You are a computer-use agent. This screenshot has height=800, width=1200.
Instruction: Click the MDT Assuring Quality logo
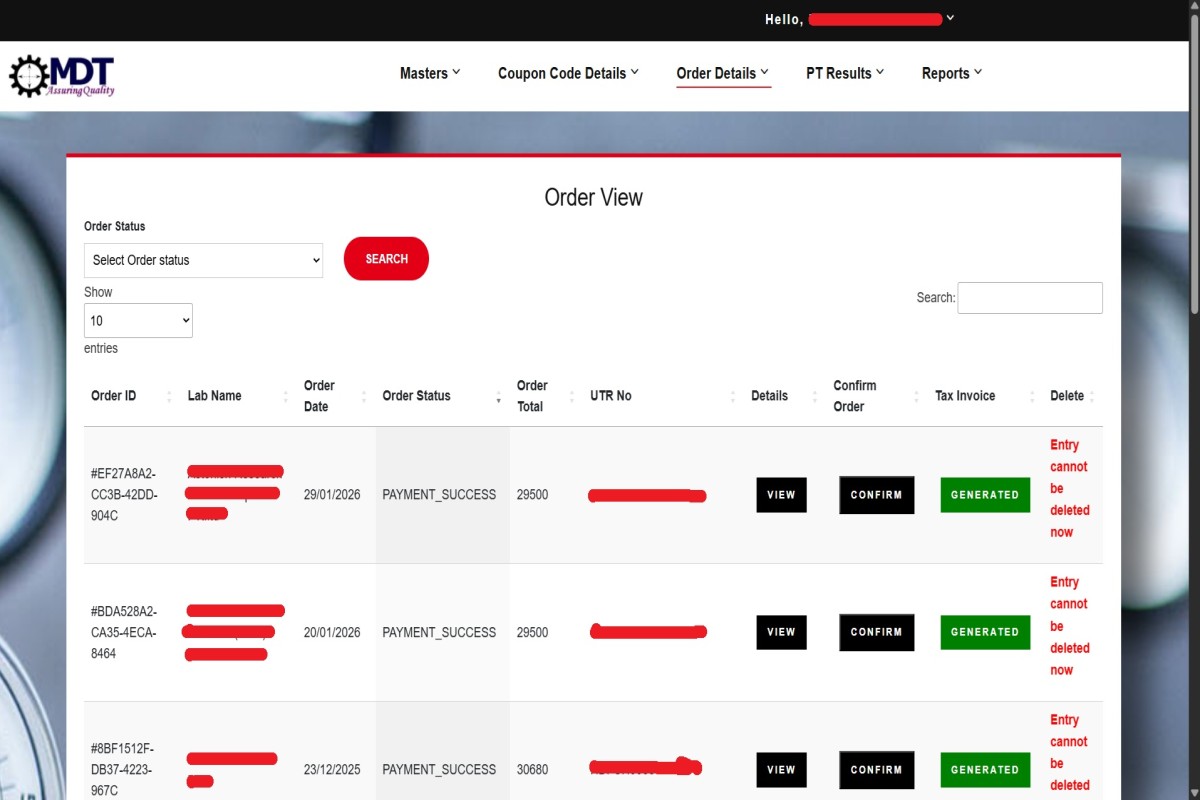62,76
